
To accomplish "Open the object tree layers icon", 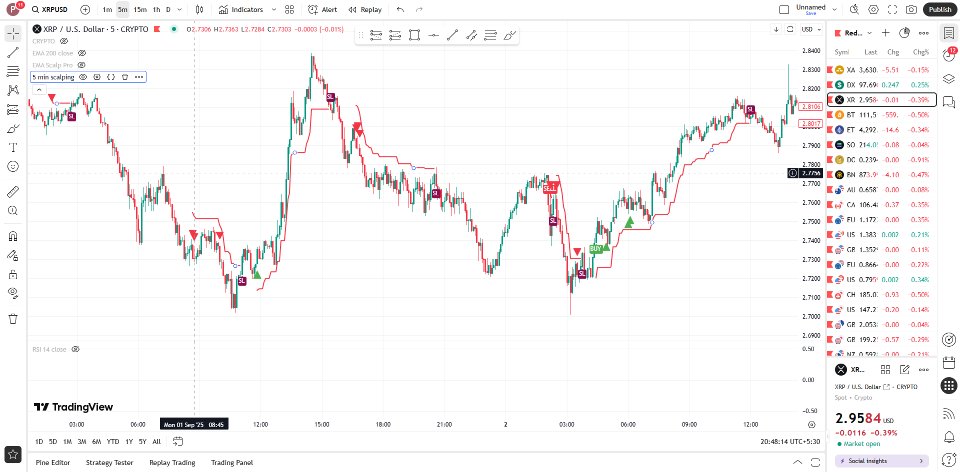I will [949, 78].
